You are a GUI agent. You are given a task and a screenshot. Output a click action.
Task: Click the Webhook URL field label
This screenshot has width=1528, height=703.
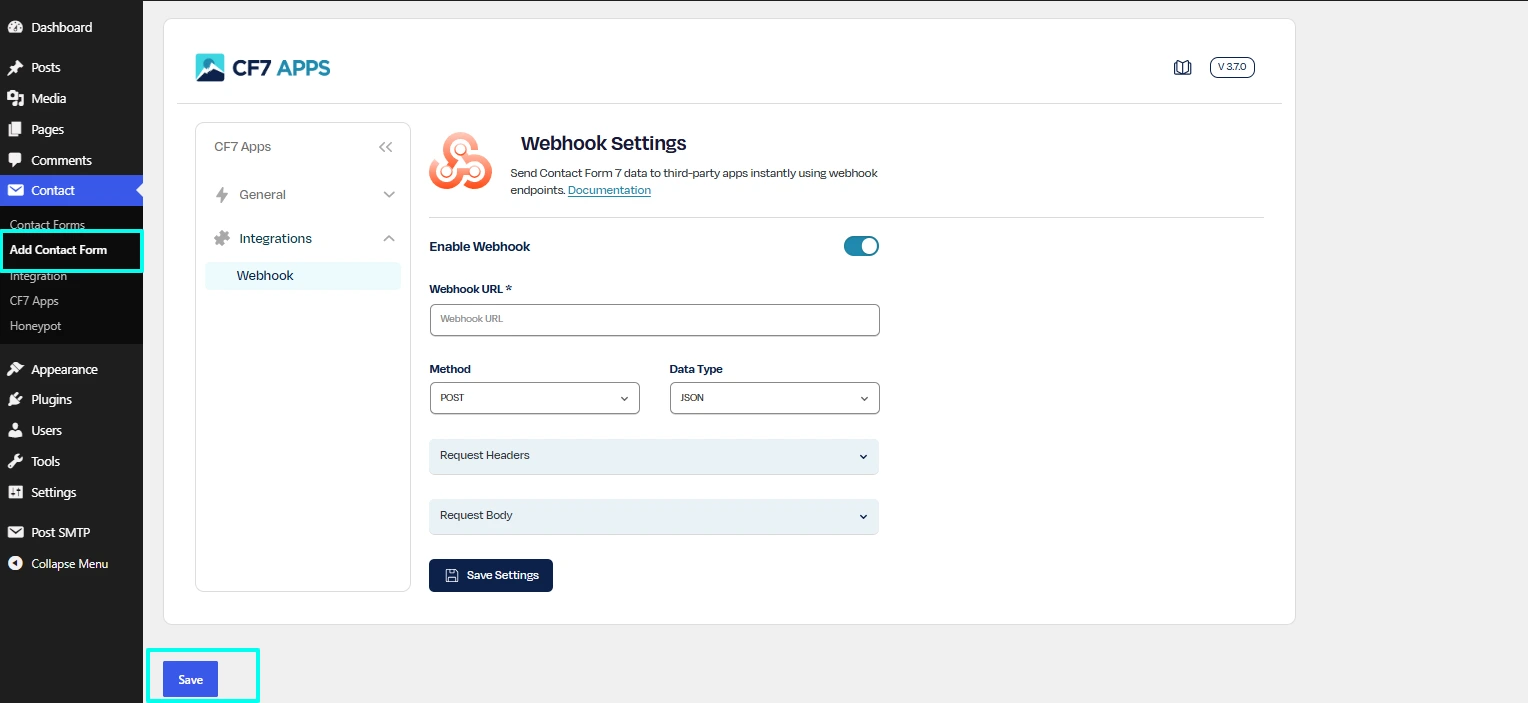click(470, 289)
